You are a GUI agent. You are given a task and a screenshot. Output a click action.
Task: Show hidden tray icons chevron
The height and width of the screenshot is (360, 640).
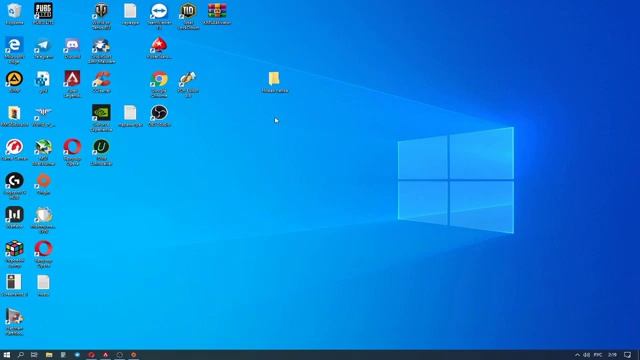click(577, 355)
